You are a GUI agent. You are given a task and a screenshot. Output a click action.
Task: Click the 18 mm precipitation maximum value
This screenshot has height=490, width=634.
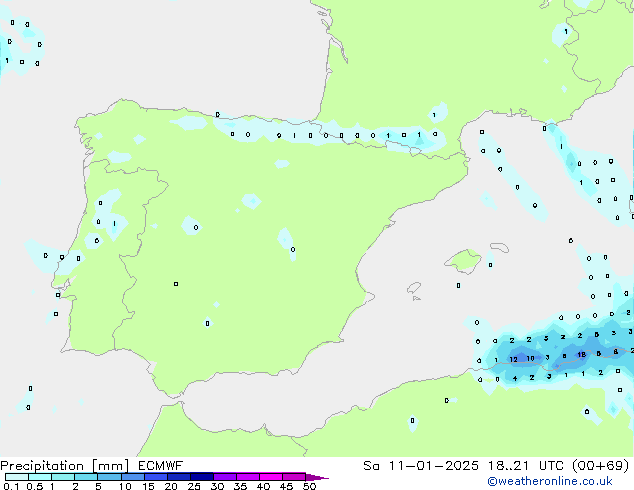581,354
